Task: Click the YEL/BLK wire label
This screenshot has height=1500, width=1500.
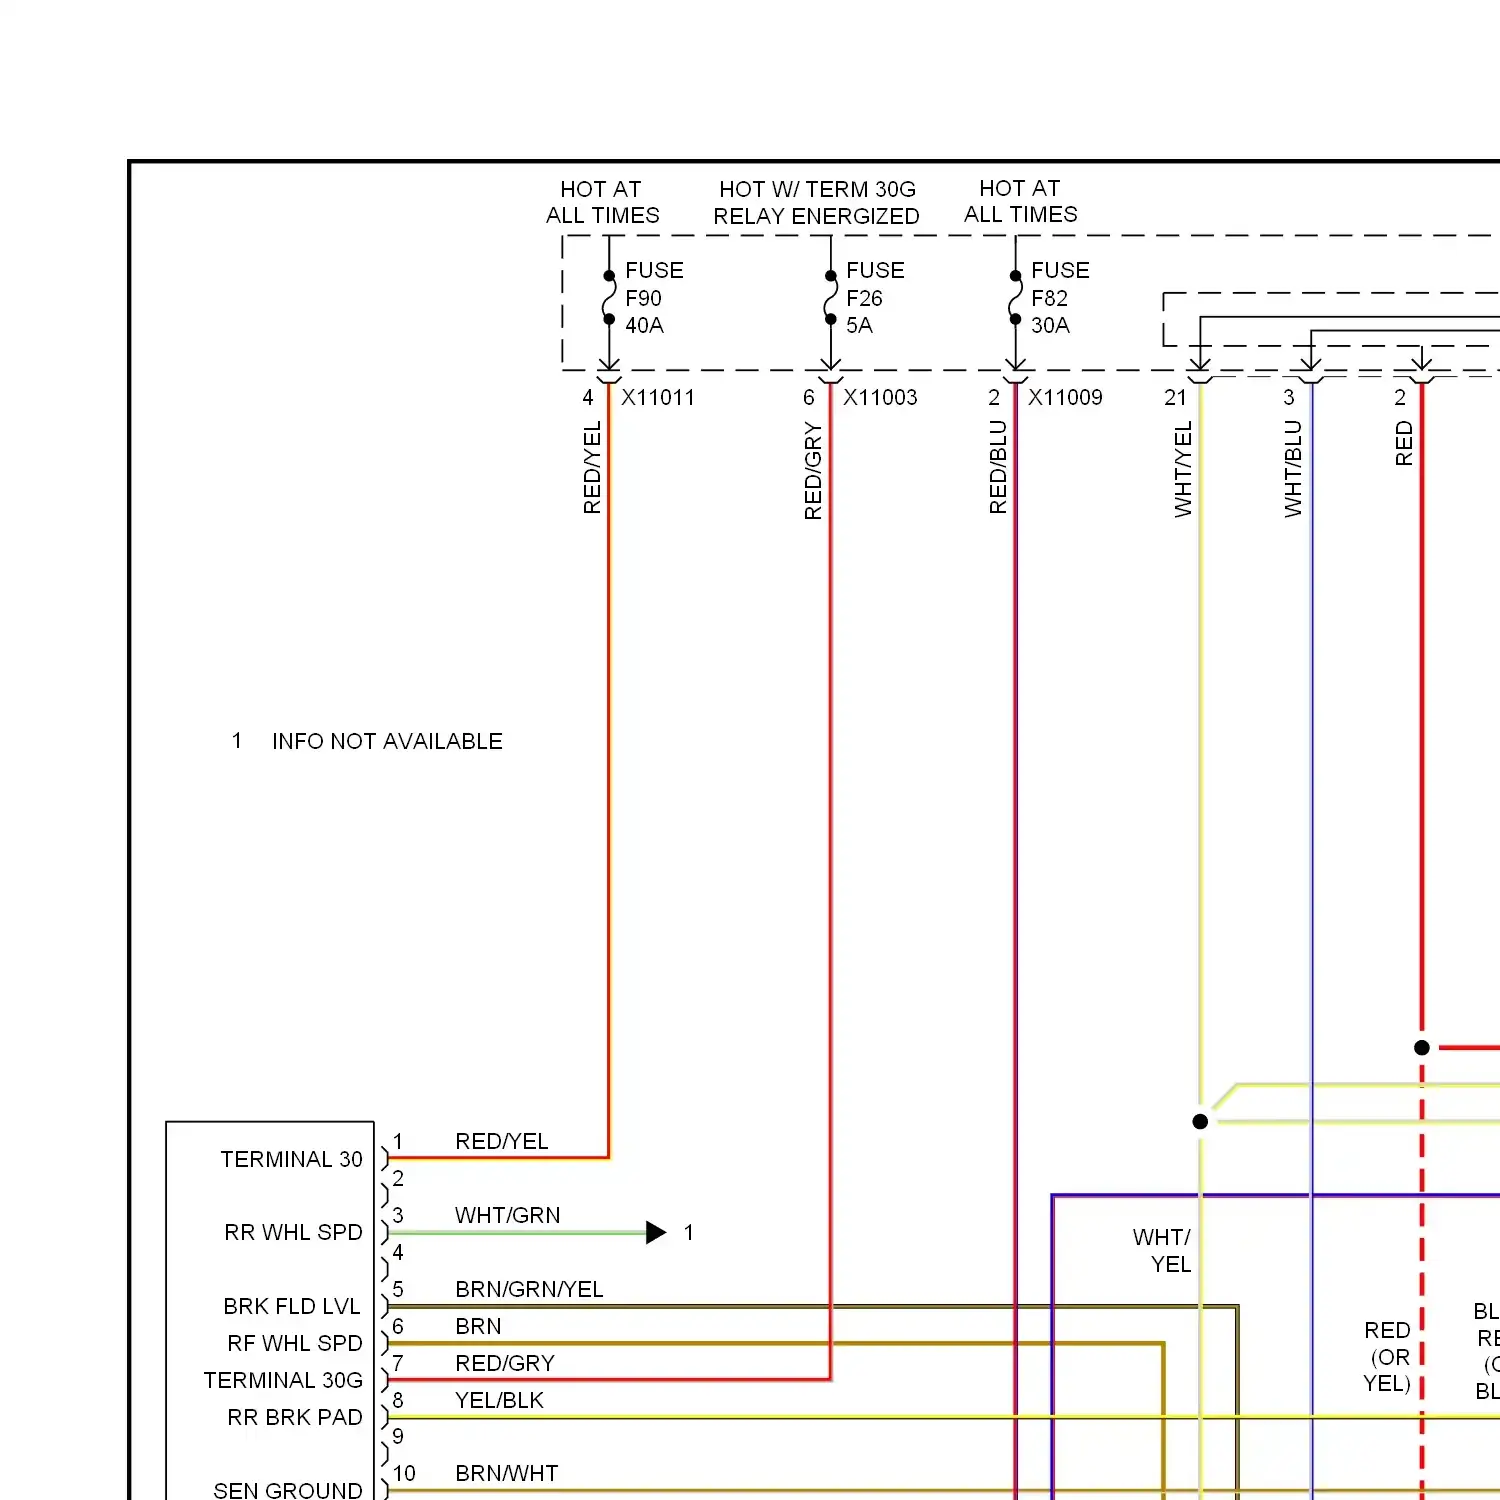Action: coord(499,1400)
